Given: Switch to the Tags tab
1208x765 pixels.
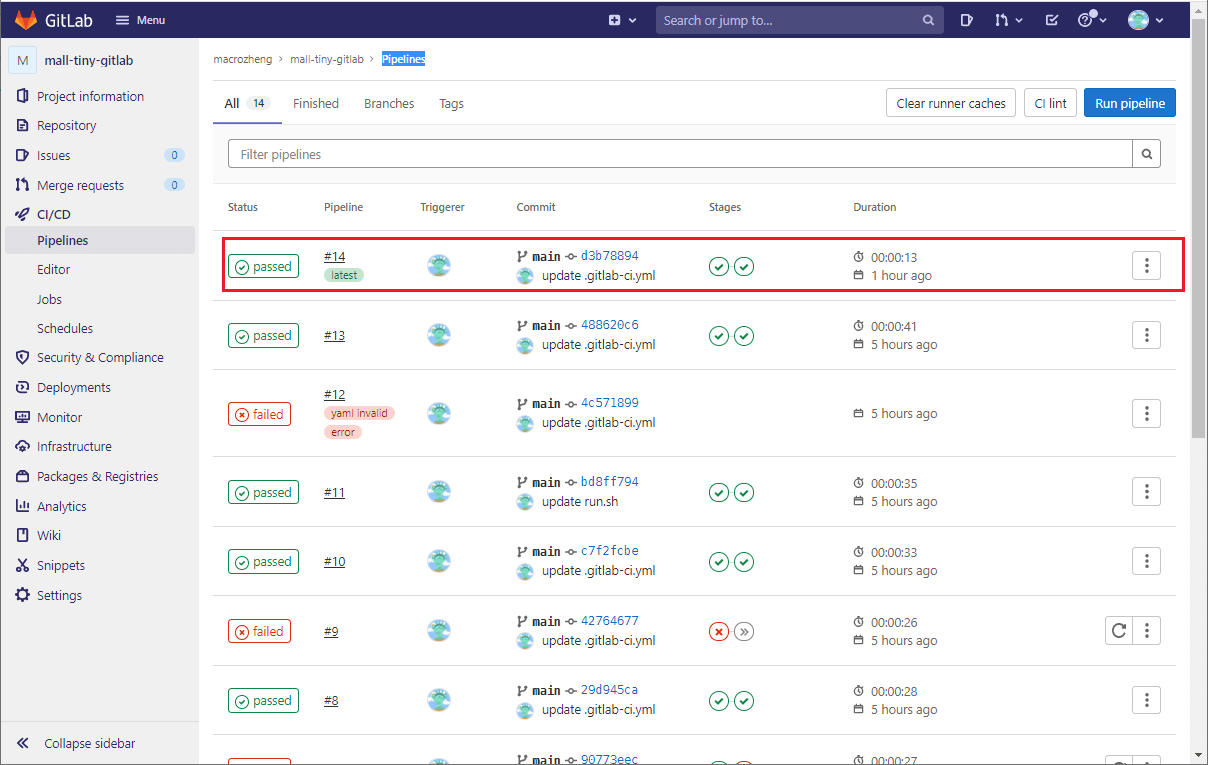Looking at the screenshot, I should click(451, 103).
